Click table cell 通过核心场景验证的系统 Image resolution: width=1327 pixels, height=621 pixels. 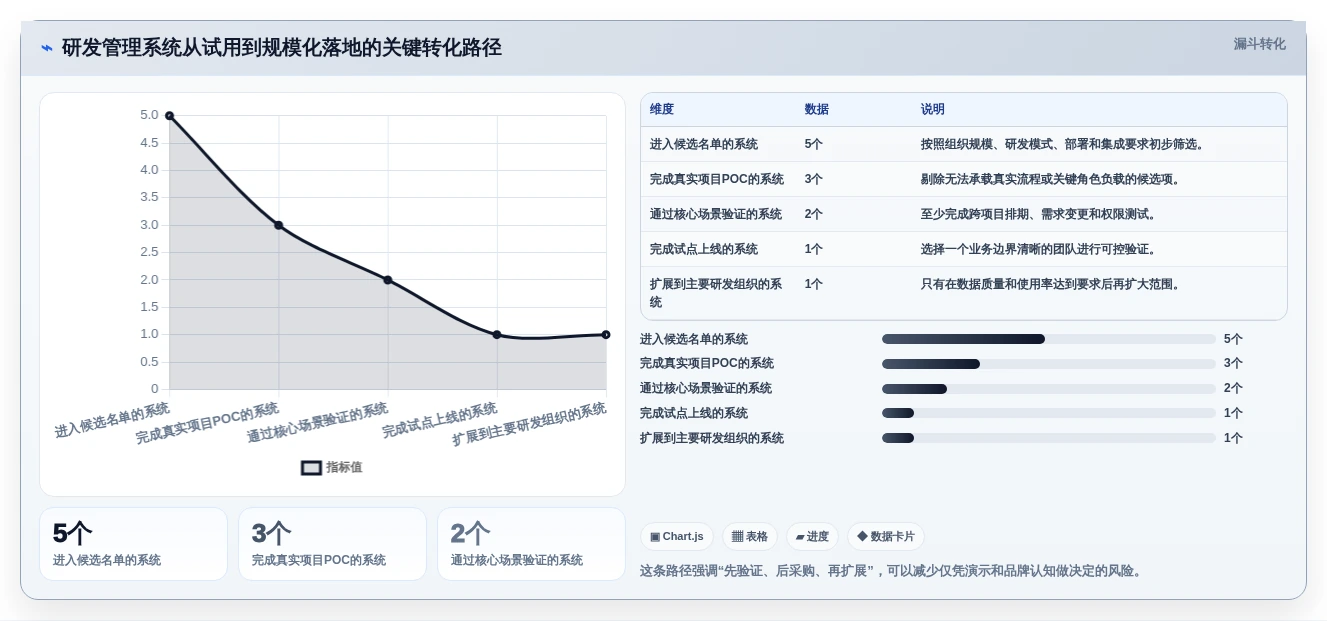[x=716, y=214]
